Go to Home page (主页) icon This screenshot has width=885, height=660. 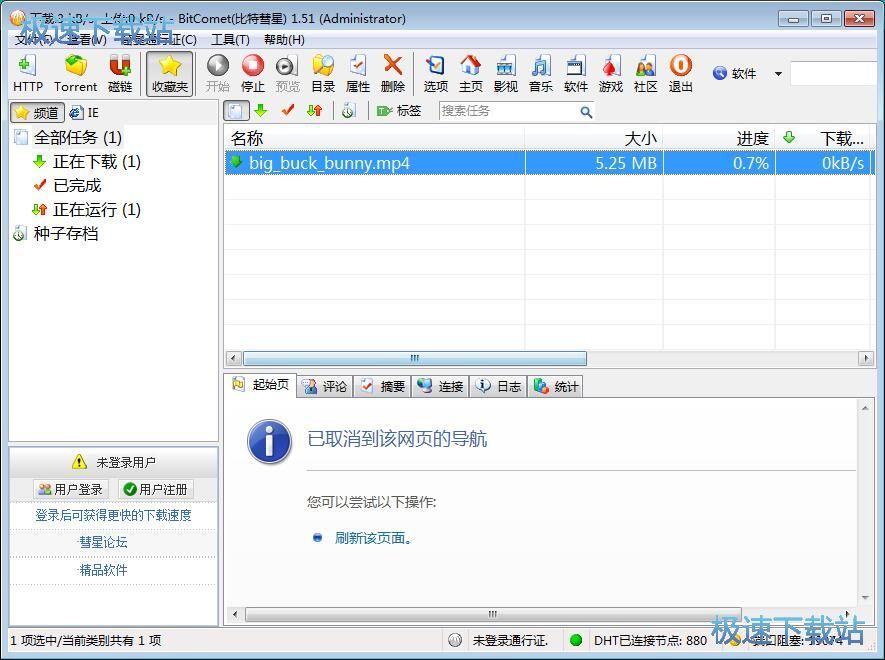pyautogui.click(x=471, y=73)
